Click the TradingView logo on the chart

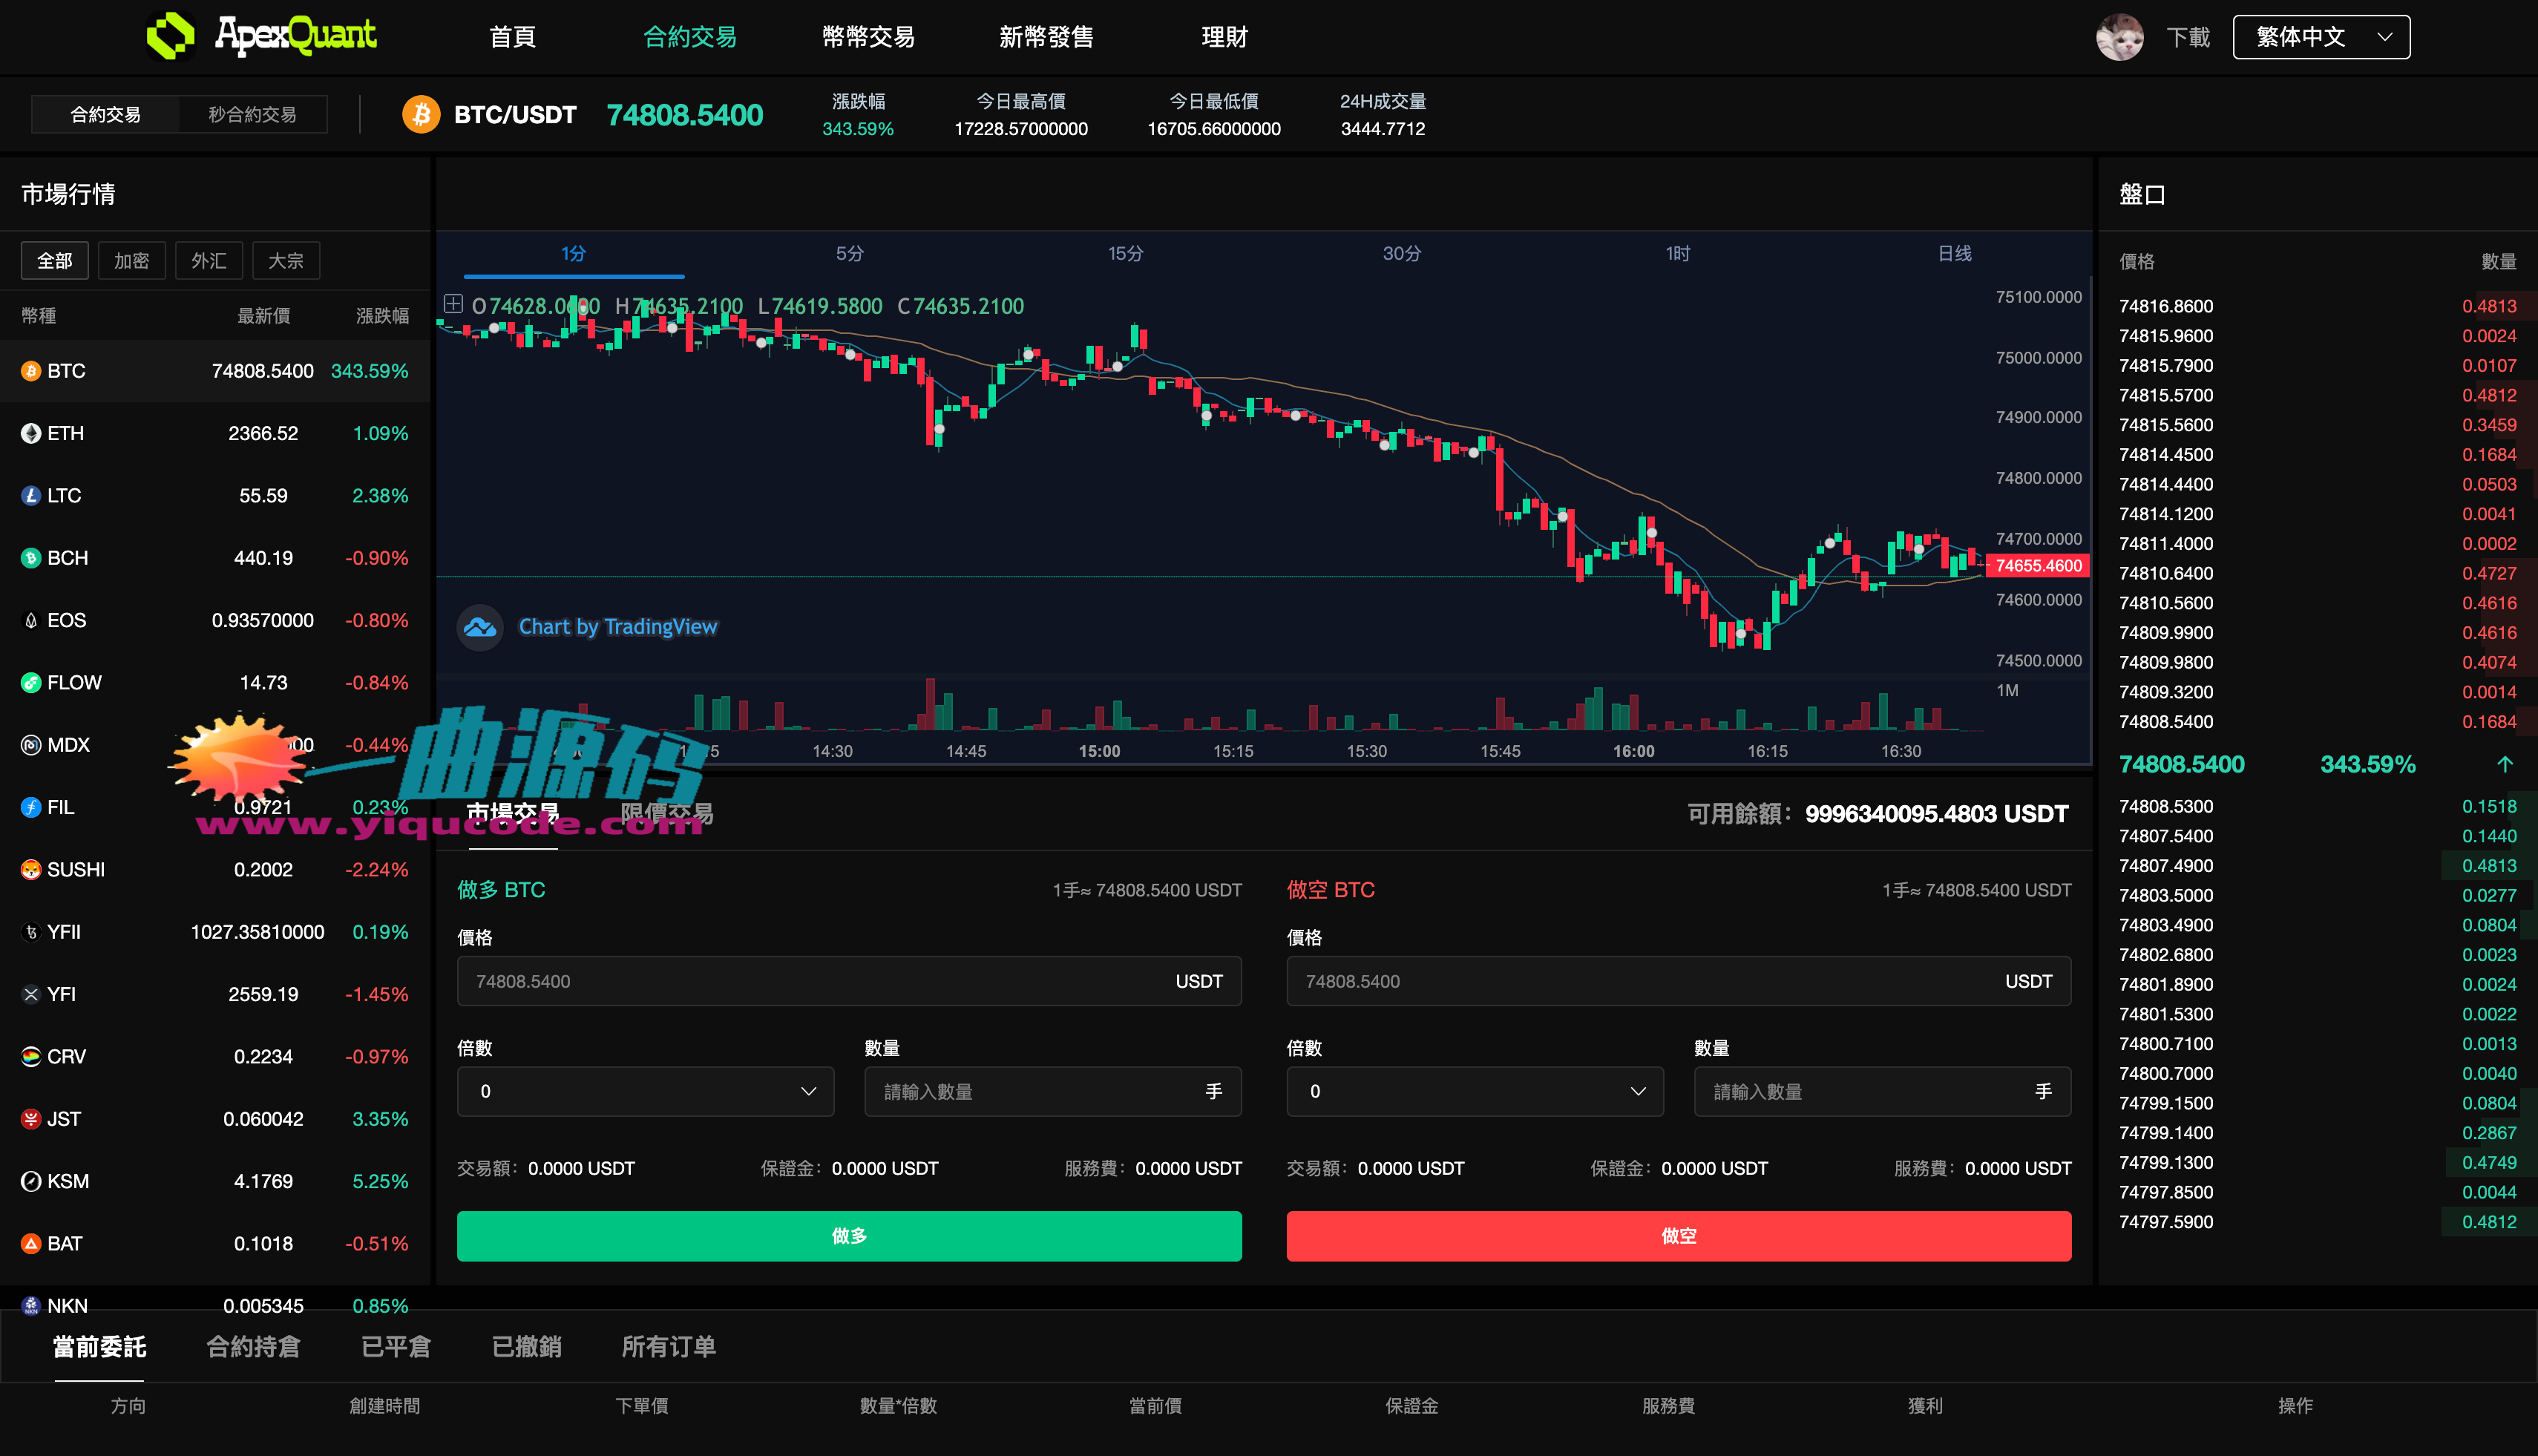click(480, 627)
